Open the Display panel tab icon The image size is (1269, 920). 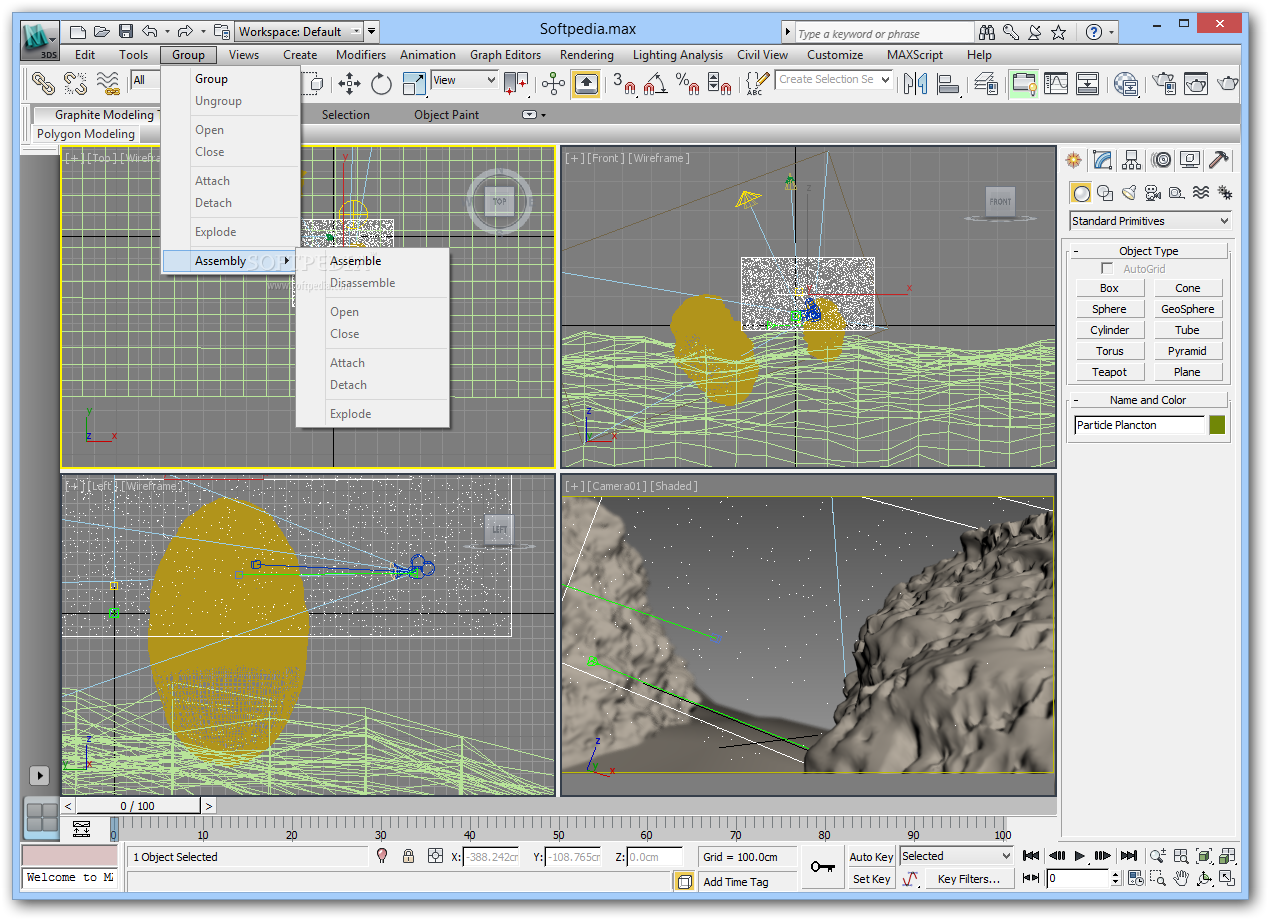1190,160
